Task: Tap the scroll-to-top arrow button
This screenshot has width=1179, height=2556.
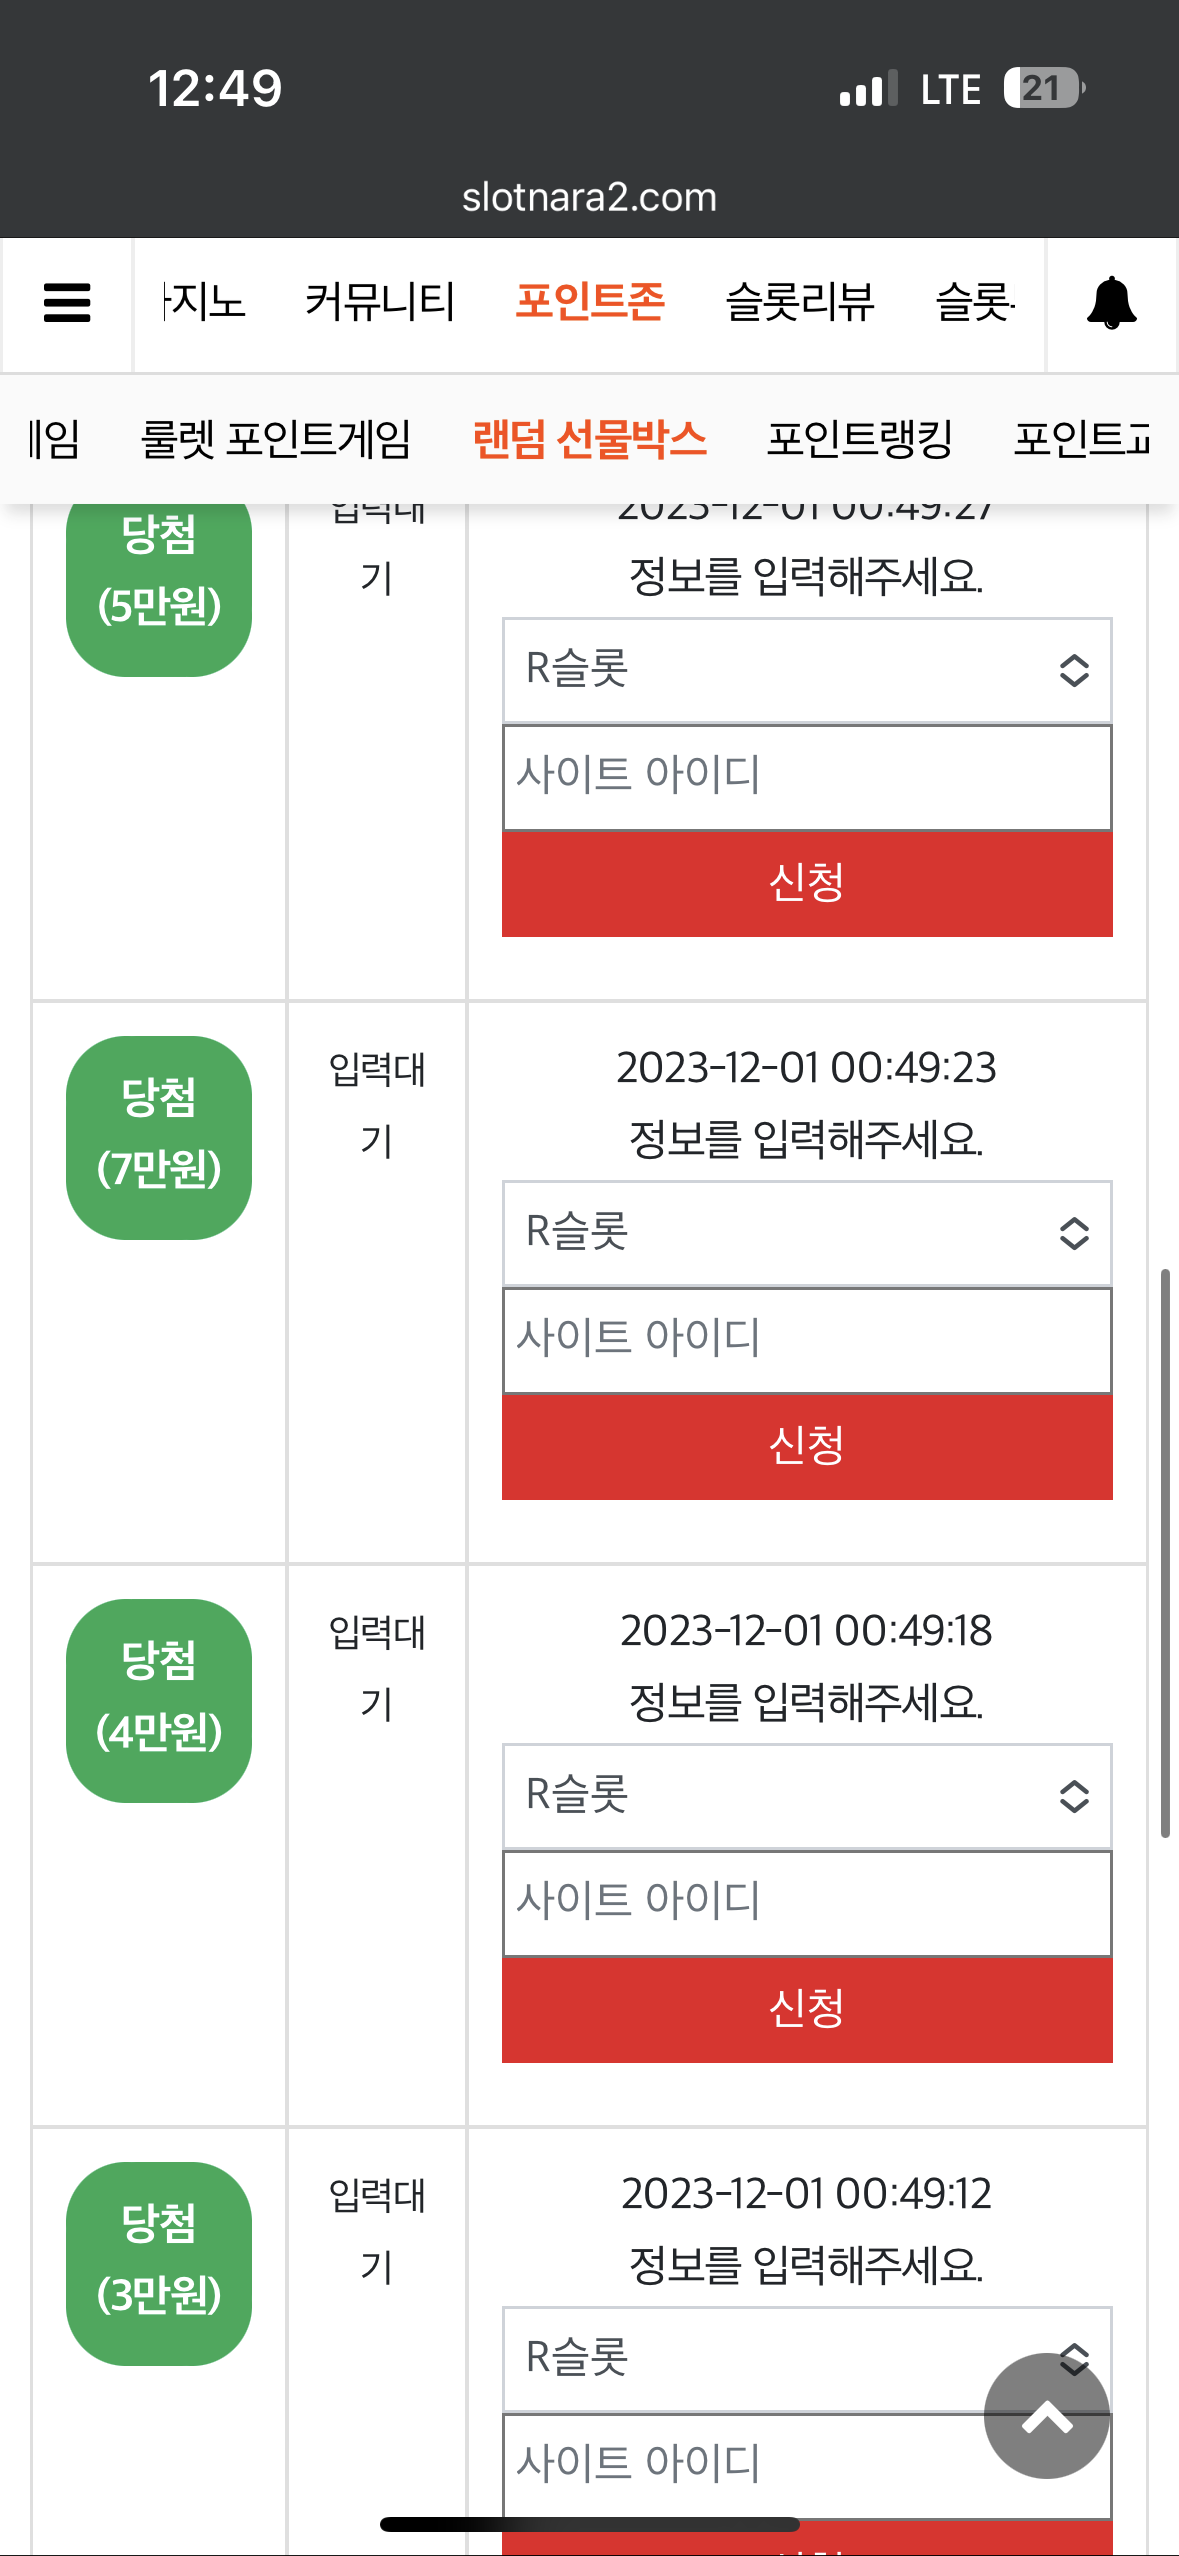Action: (x=1047, y=2416)
